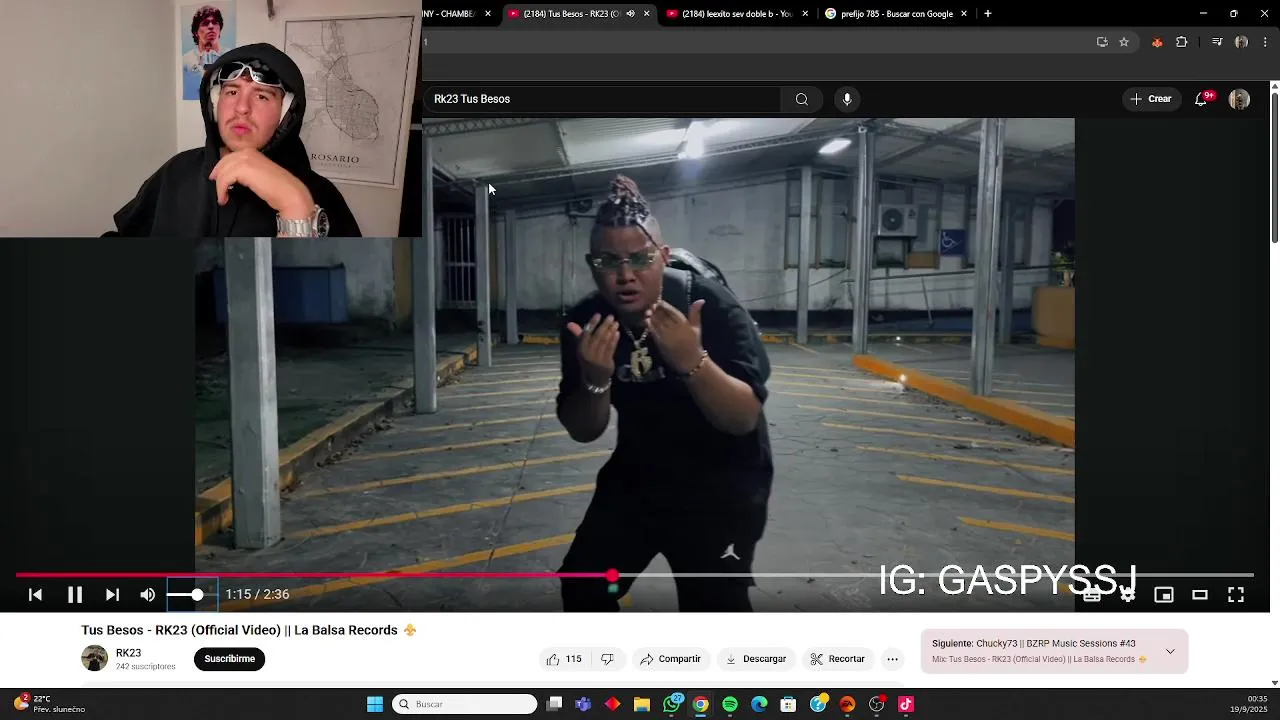This screenshot has height=720, width=1280.
Task: Bookmark this page with the star
Action: click(1124, 42)
